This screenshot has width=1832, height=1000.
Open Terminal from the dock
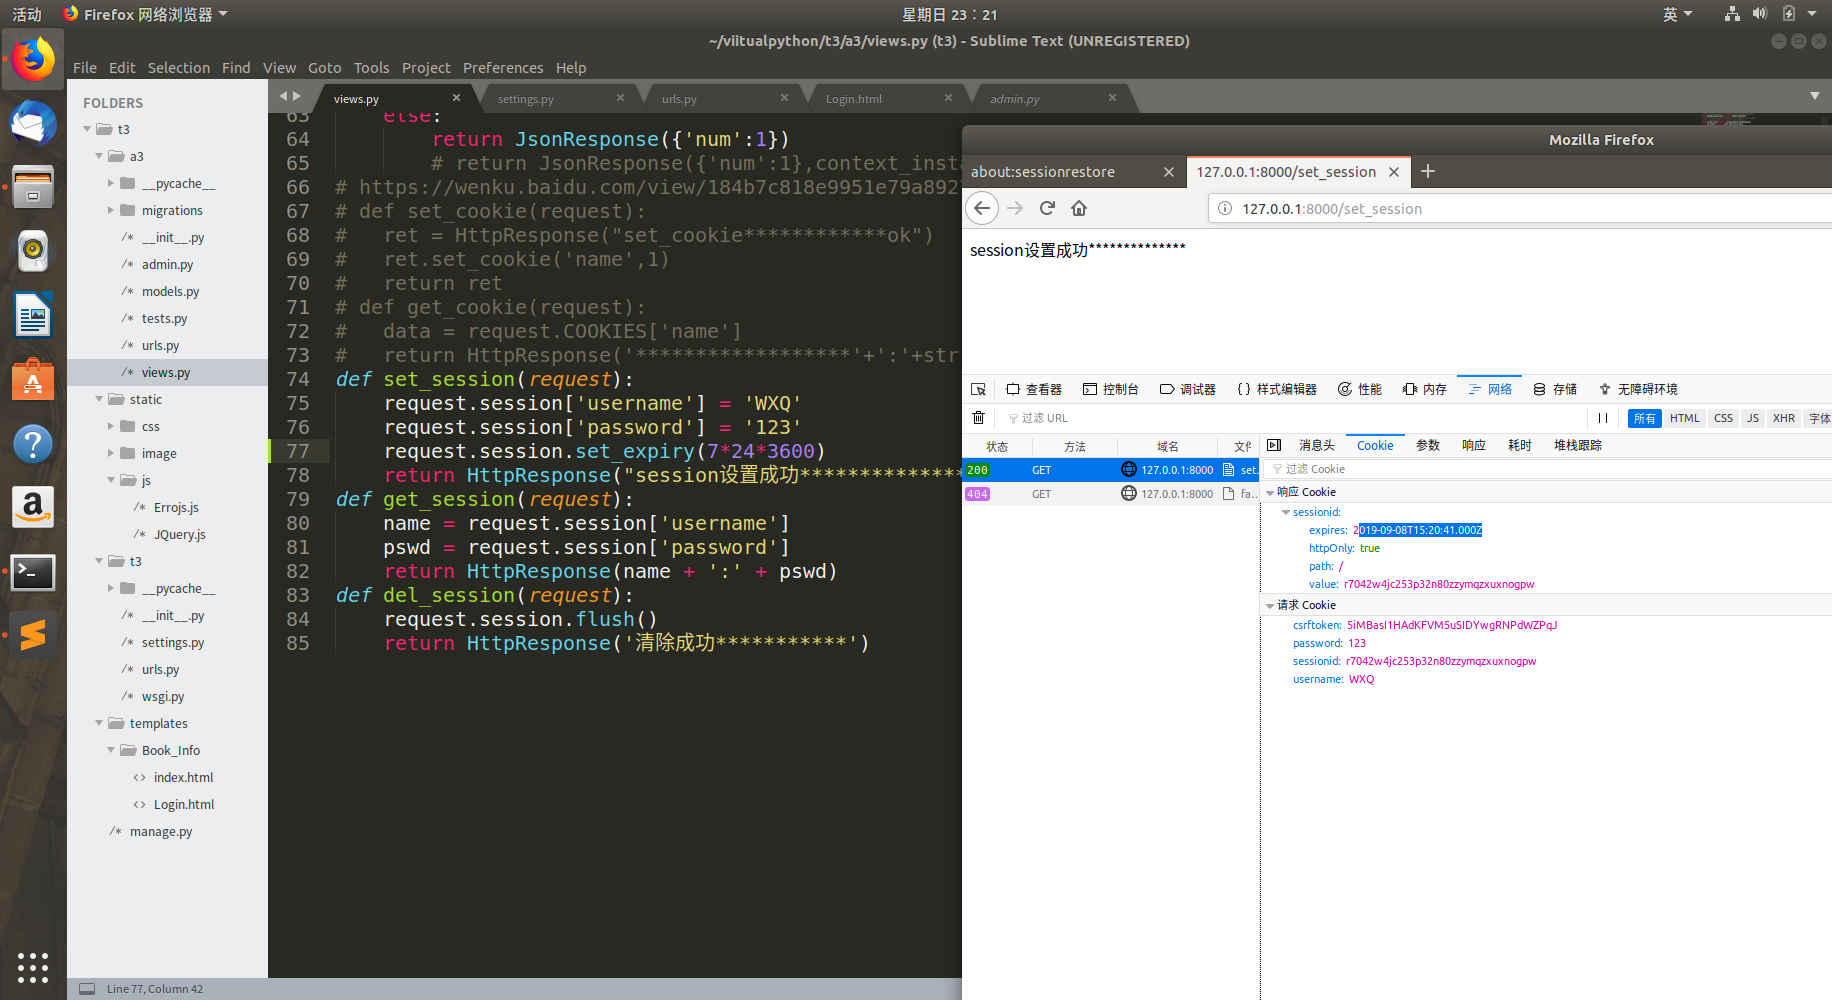tap(33, 572)
